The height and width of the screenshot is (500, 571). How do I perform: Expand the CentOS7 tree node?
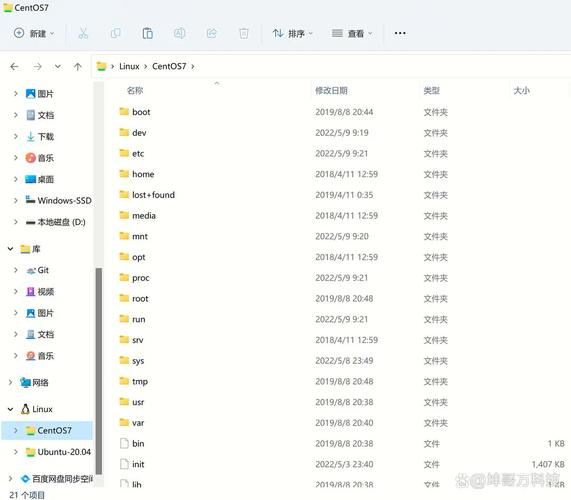[15, 430]
